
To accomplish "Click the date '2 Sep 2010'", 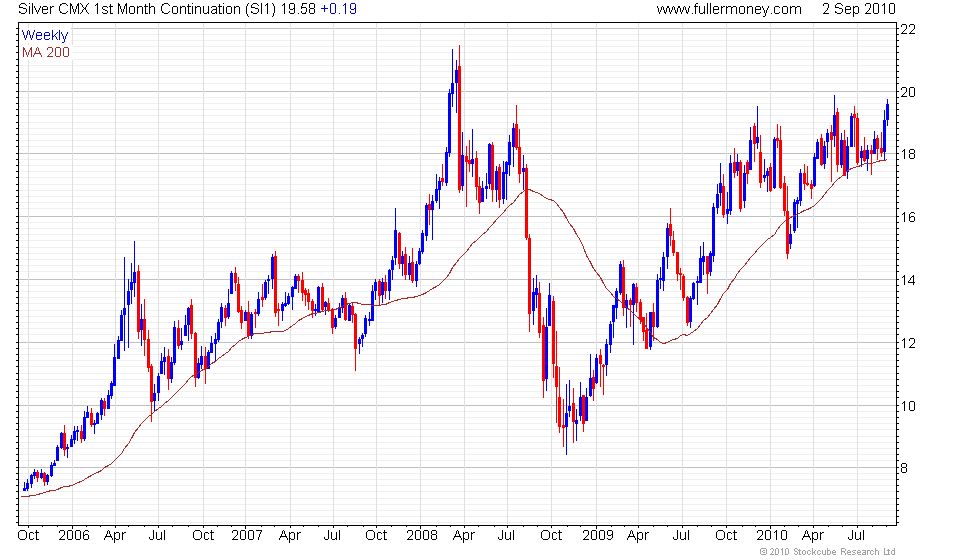I will pyautogui.click(x=859, y=9).
